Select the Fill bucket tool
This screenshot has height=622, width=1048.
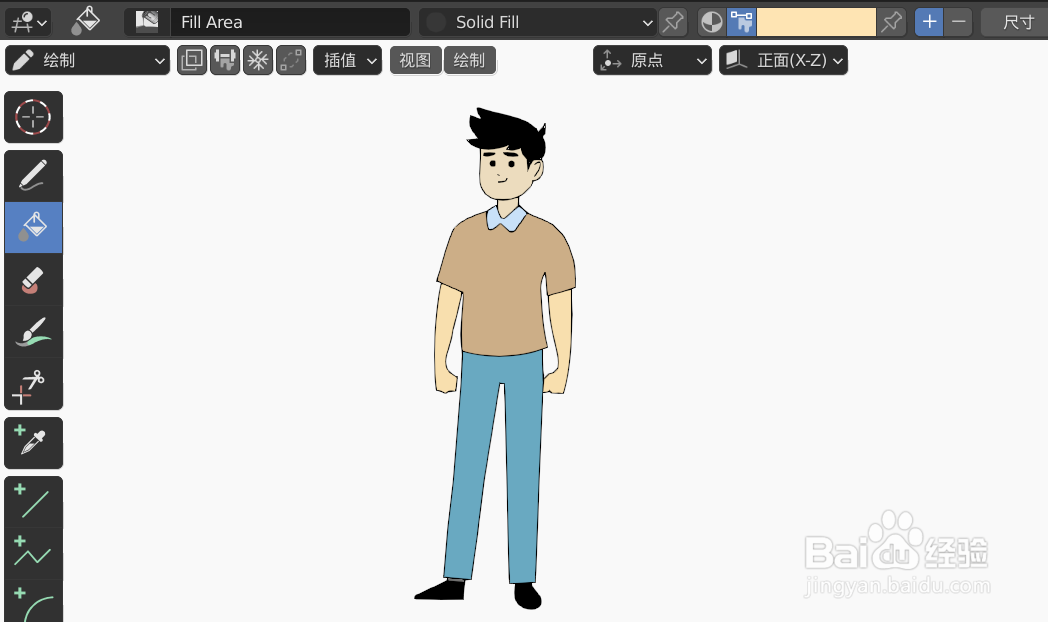(x=33, y=228)
